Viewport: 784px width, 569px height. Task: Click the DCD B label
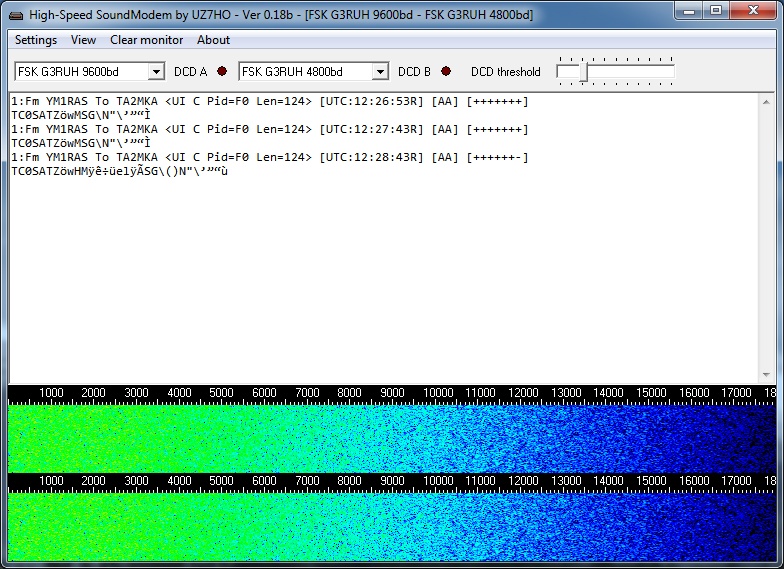coord(414,72)
